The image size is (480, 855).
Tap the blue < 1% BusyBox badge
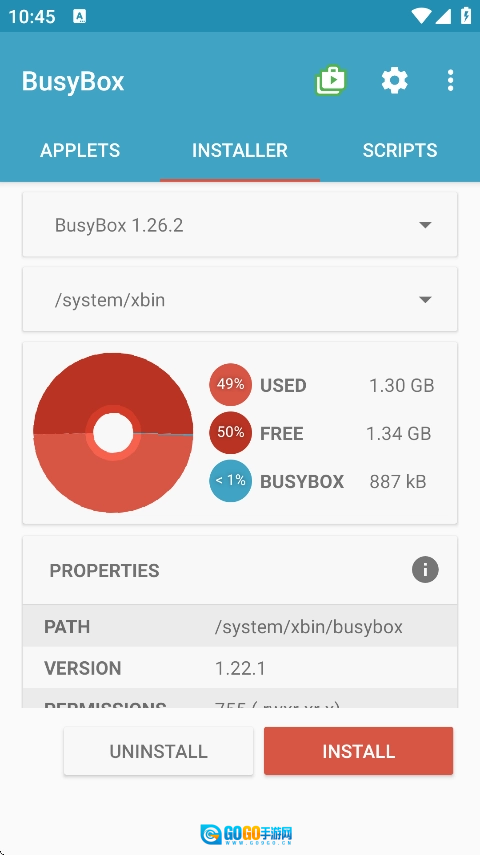tap(230, 481)
